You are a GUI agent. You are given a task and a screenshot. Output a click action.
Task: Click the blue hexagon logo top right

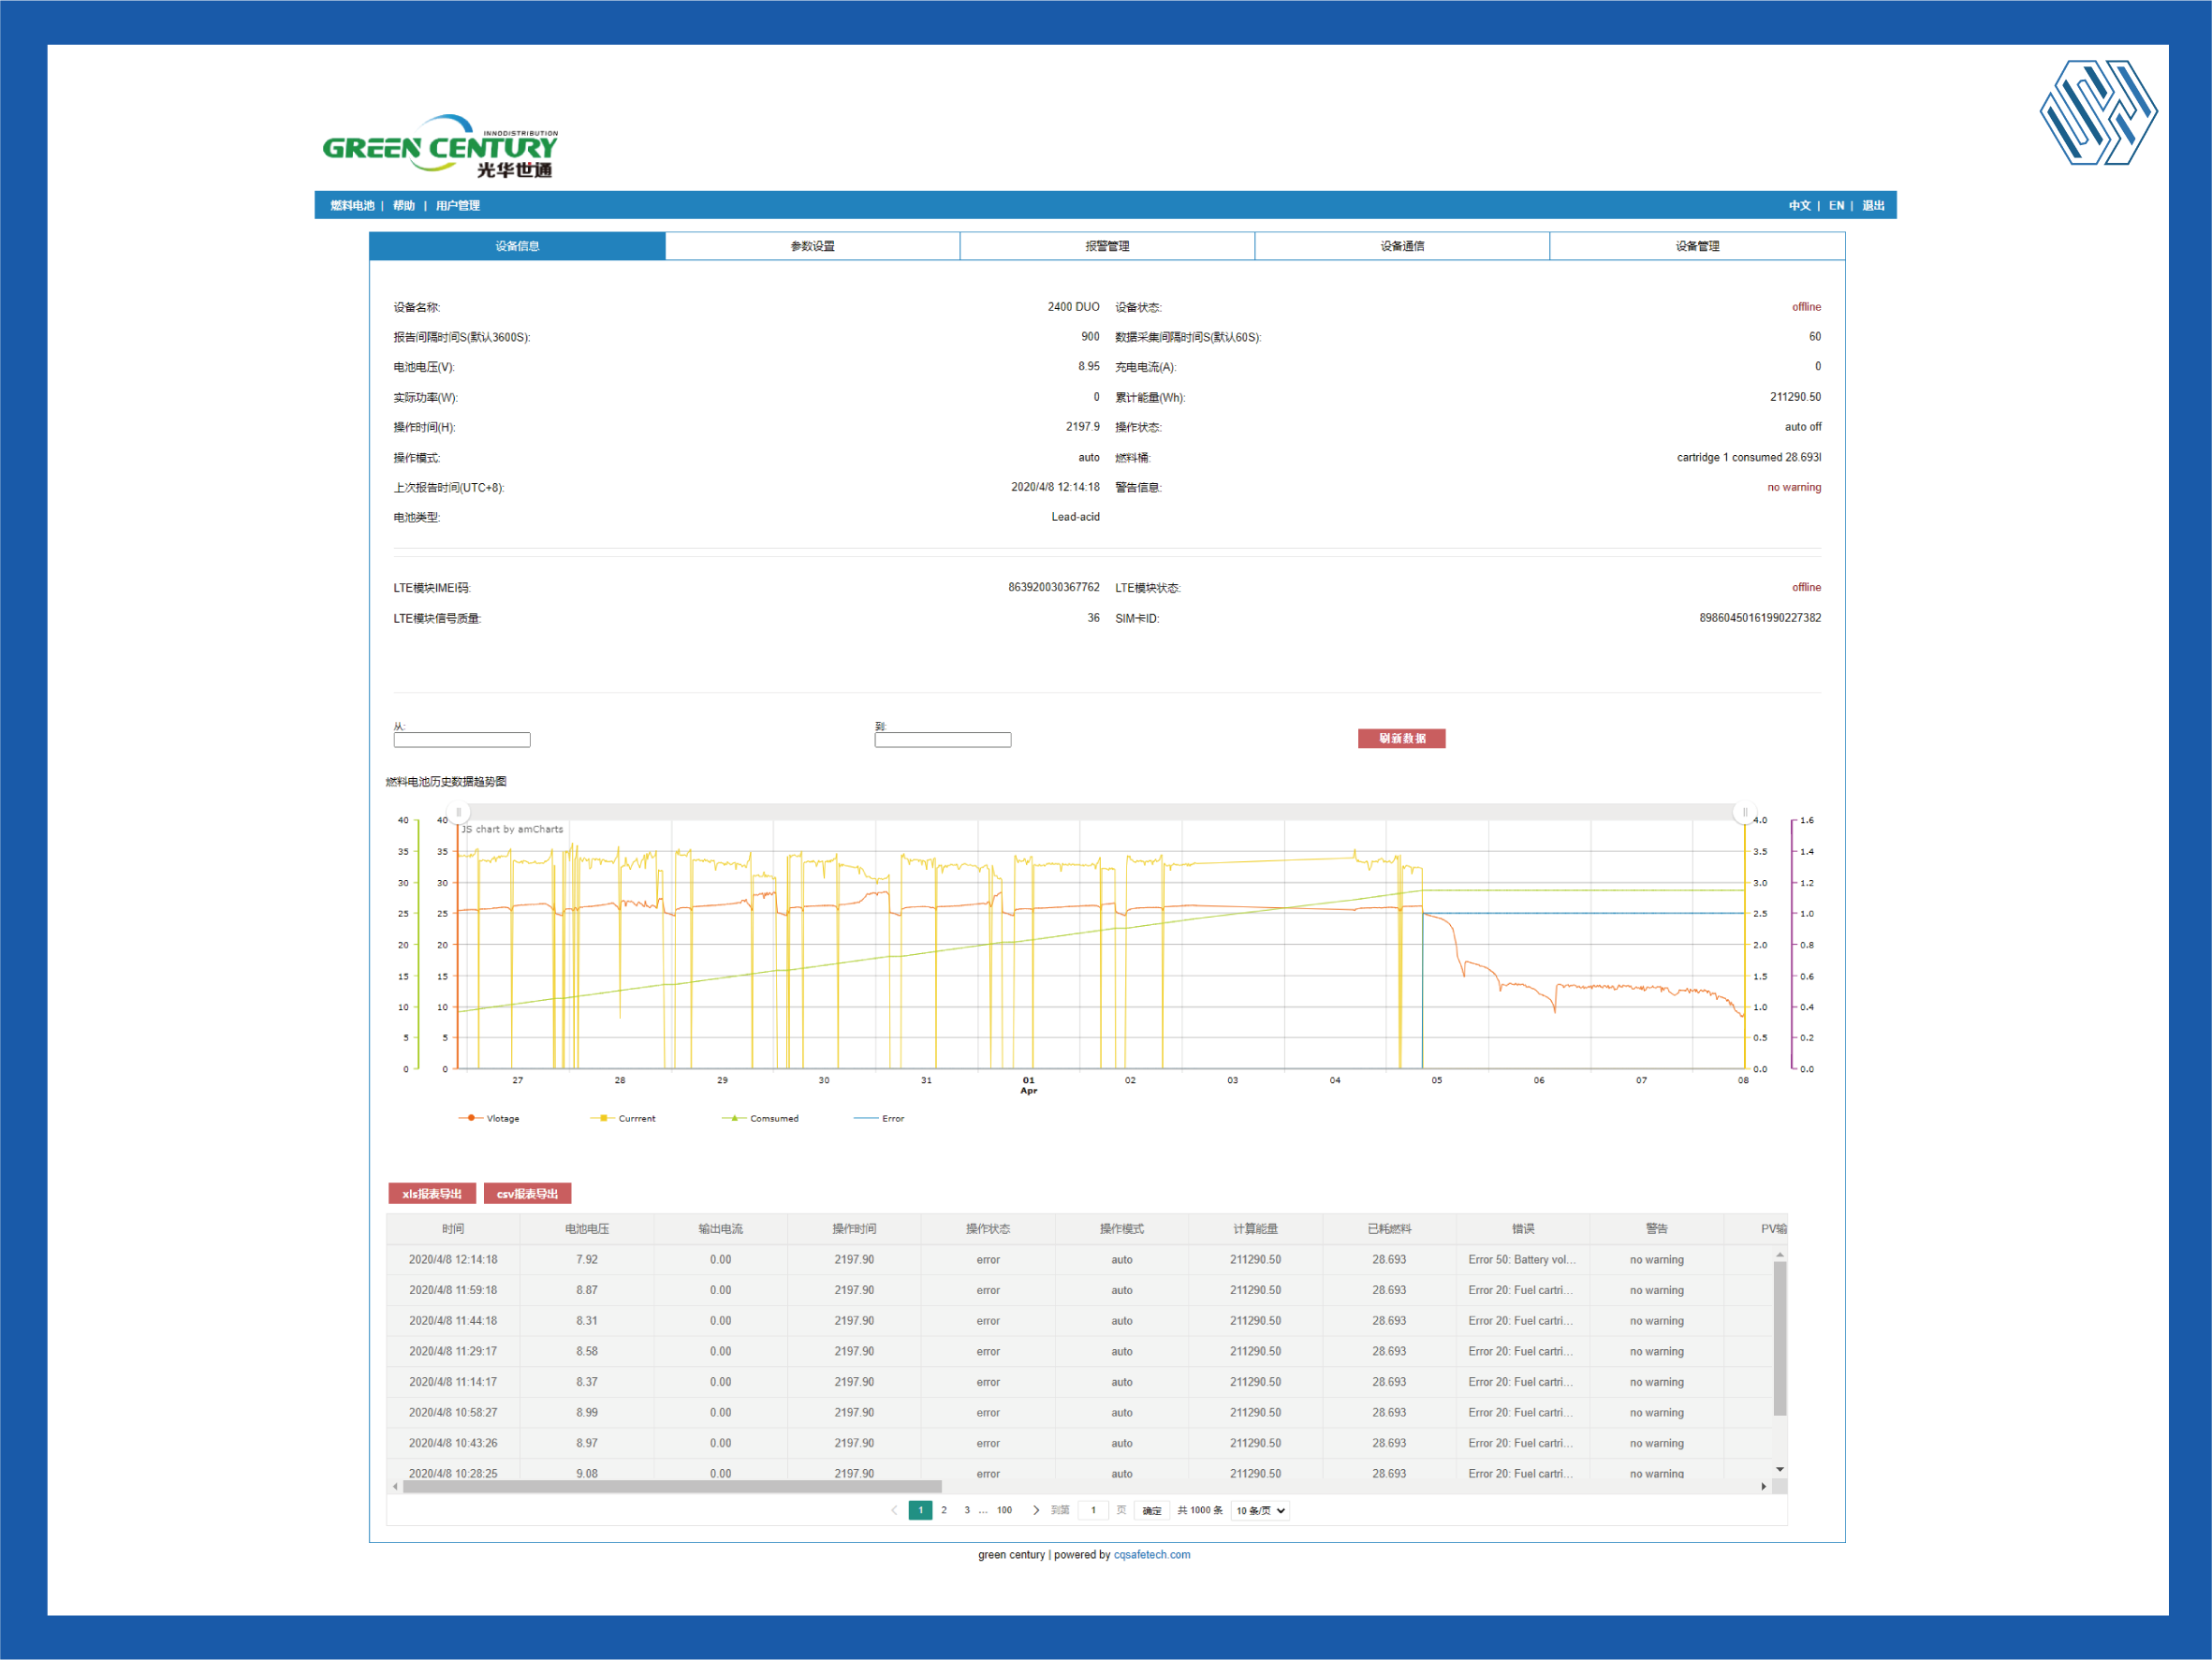2098,112
